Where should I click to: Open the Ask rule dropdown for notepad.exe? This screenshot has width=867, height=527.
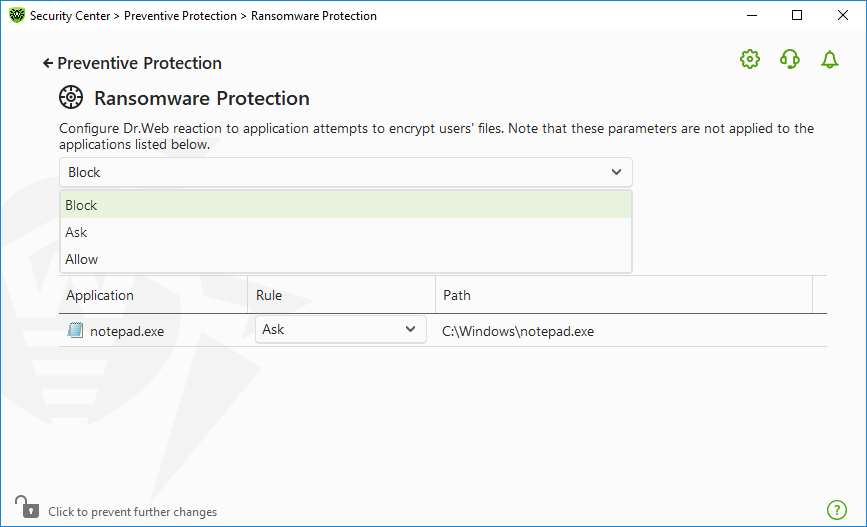[x=341, y=330]
